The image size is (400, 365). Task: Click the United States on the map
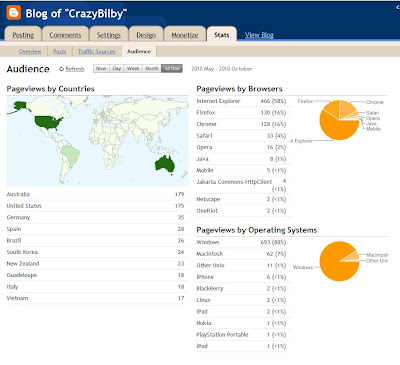[x=48, y=122]
